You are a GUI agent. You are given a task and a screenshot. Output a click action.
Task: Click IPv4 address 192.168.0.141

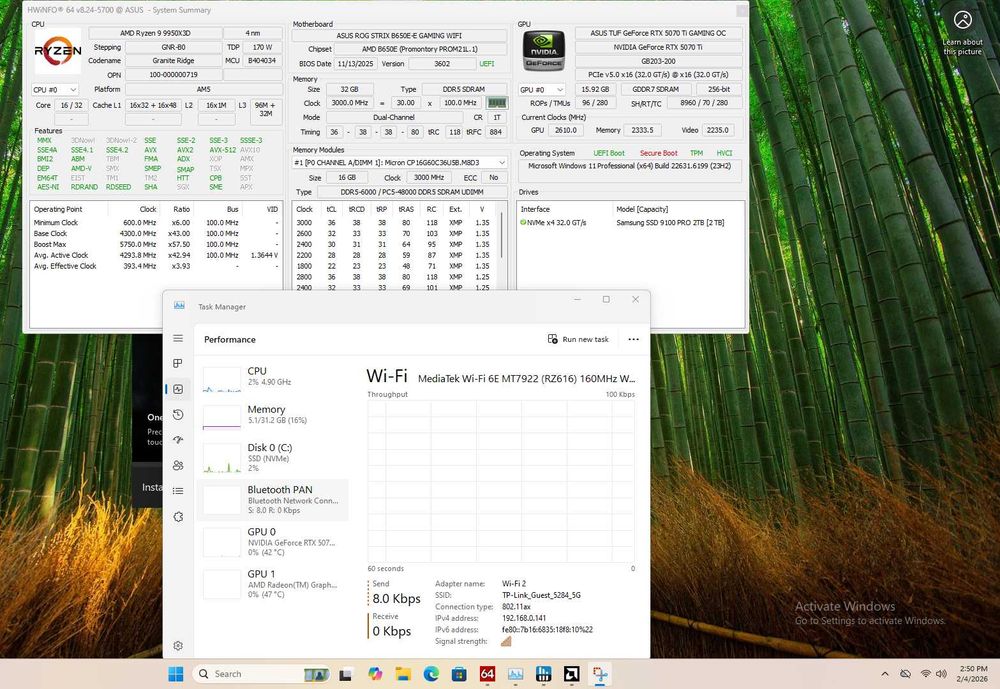pyautogui.click(x=524, y=618)
